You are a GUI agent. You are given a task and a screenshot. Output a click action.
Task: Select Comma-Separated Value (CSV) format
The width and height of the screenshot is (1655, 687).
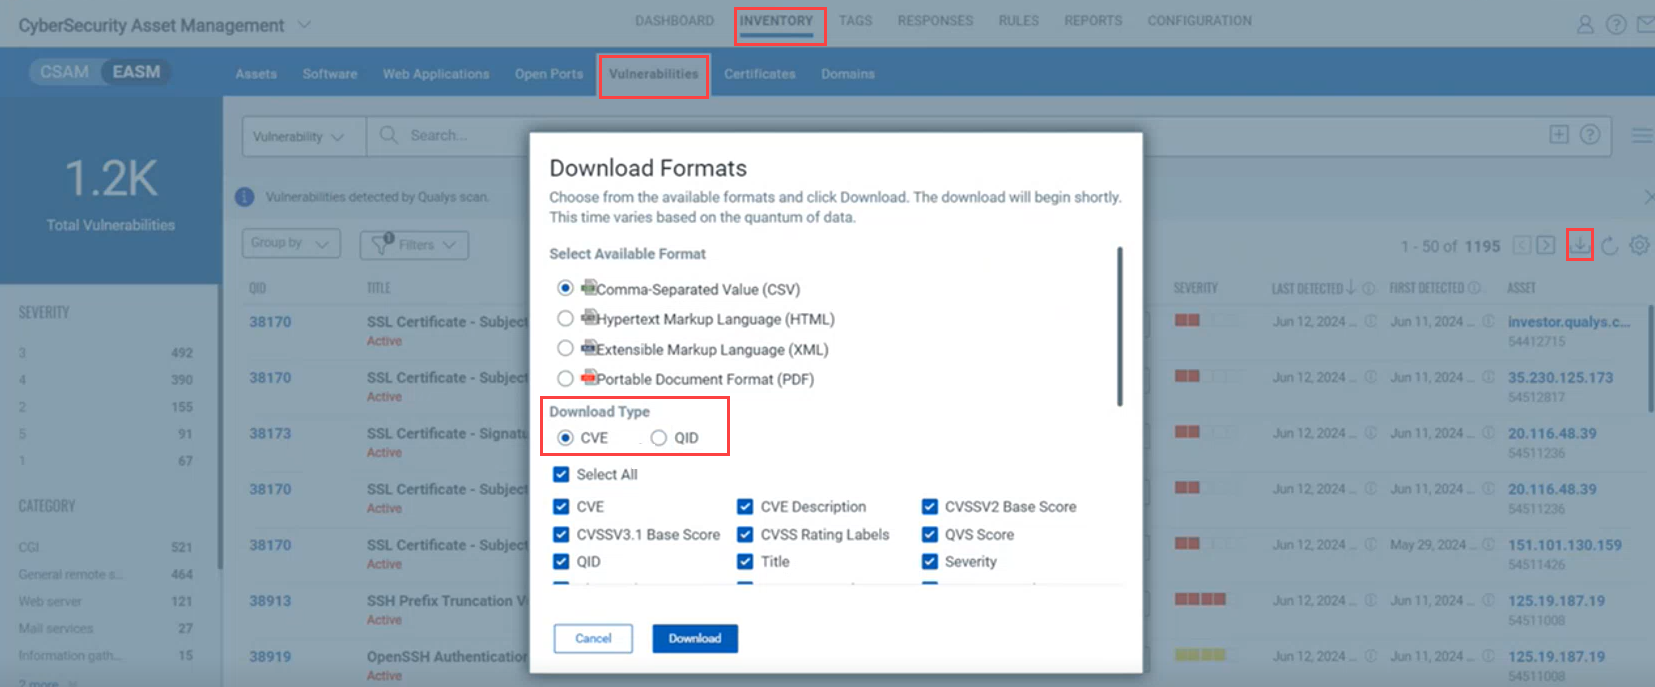565,288
